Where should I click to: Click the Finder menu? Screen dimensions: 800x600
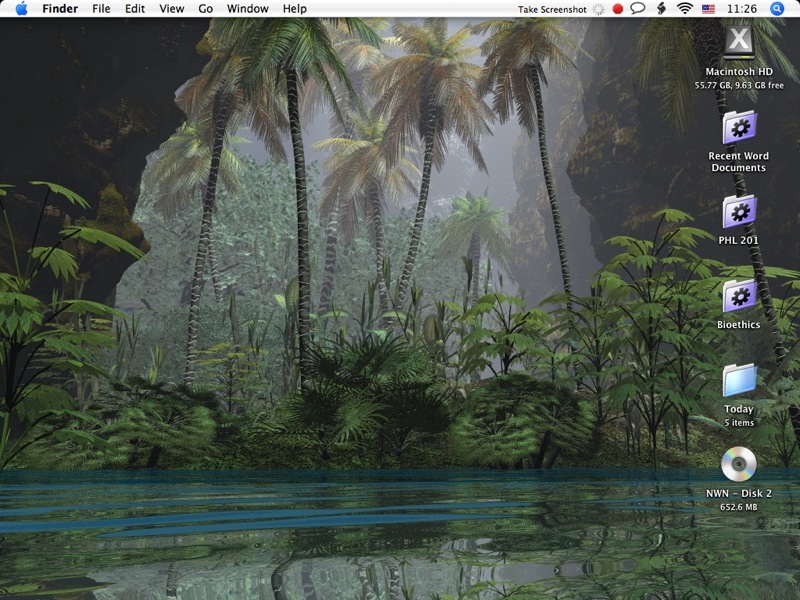pyautogui.click(x=60, y=9)
